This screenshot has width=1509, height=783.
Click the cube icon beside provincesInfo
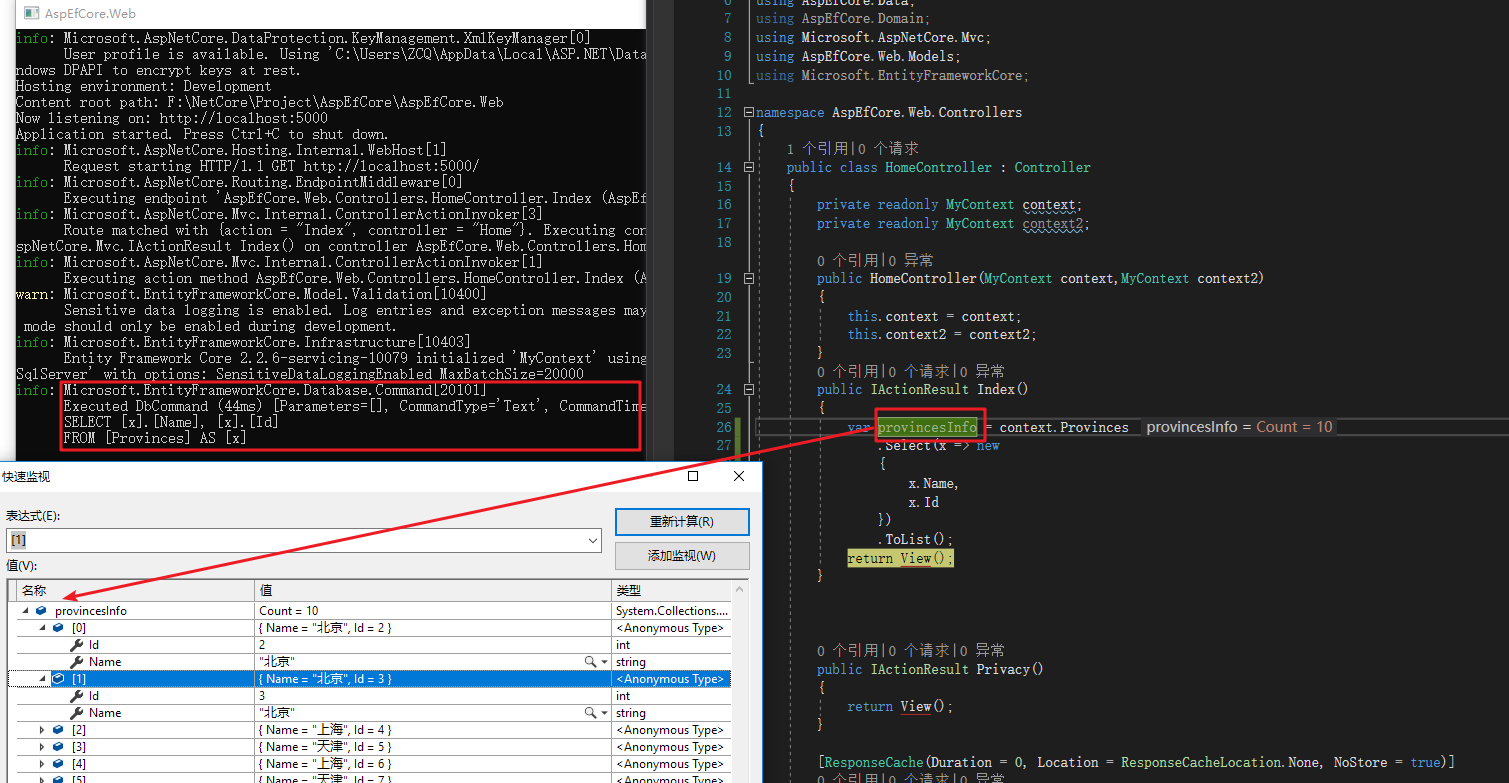pos(41,610)
